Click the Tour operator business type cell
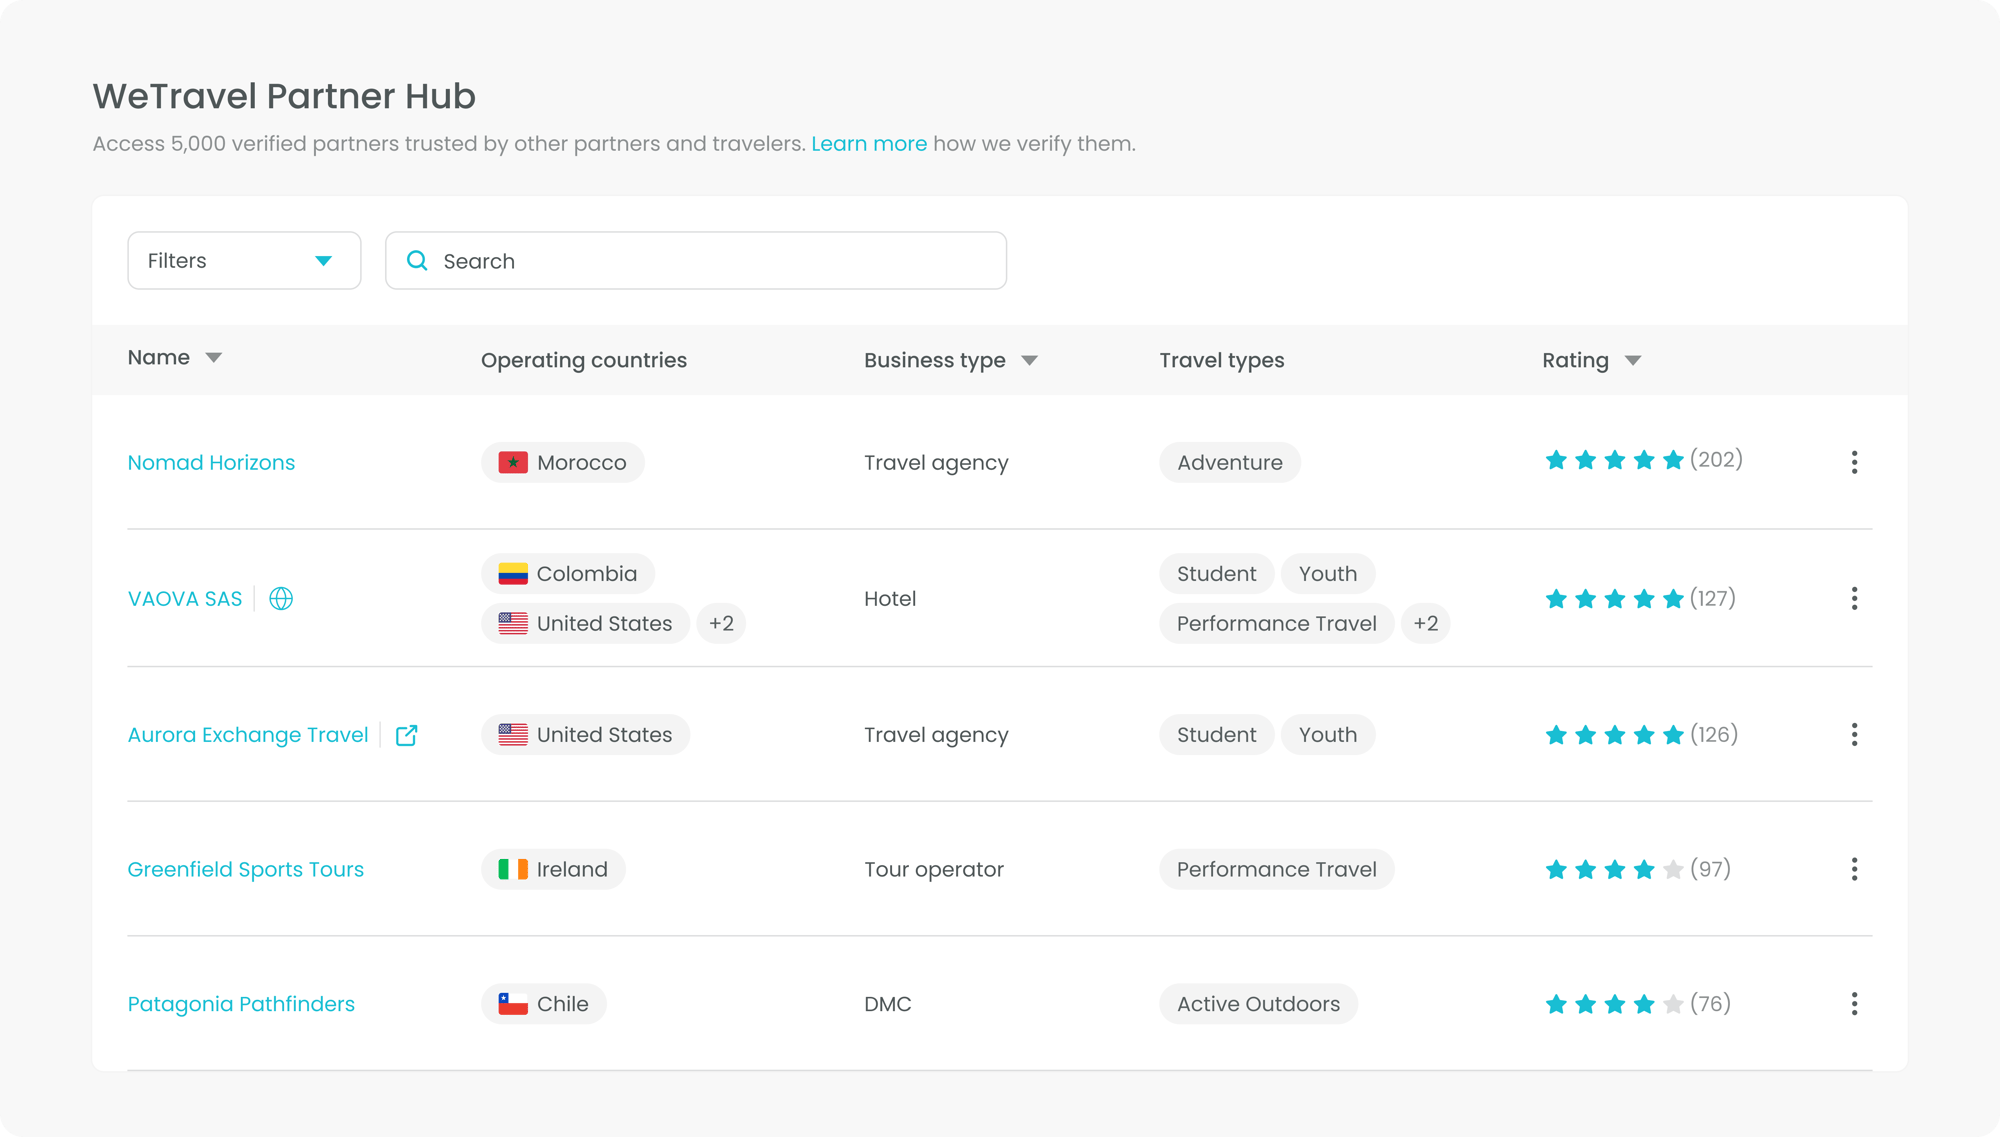The height and width of the screenshot is (1137, 2000). point(934,870)
